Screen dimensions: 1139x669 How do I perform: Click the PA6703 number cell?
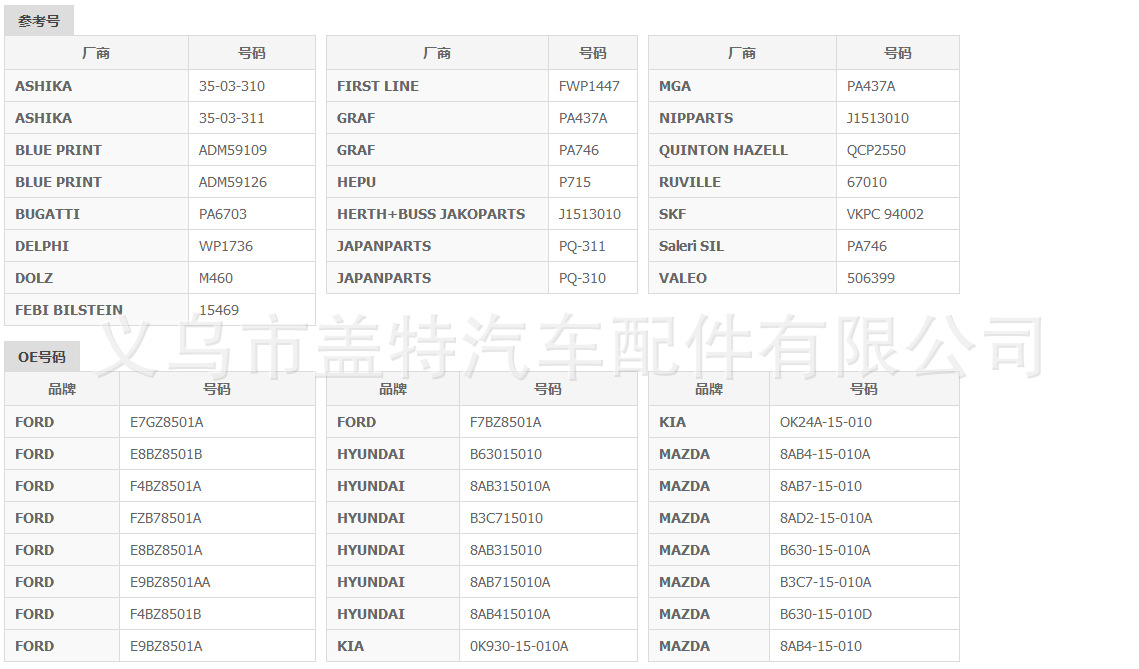pos(251,214)
